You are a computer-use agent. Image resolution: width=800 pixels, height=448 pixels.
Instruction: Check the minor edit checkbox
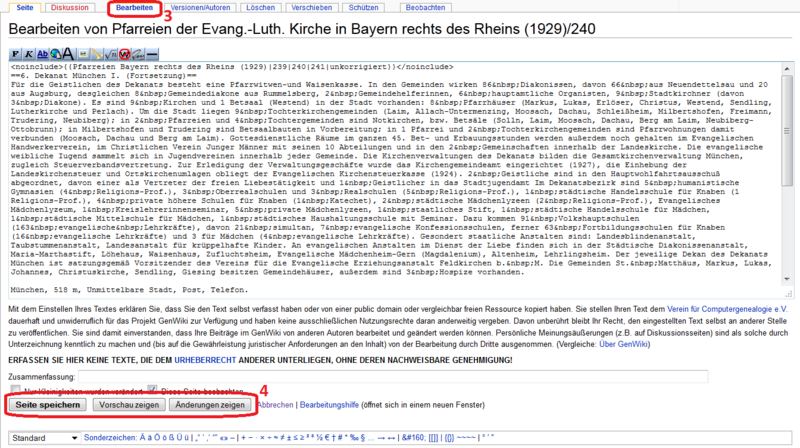tap(13, 388)
